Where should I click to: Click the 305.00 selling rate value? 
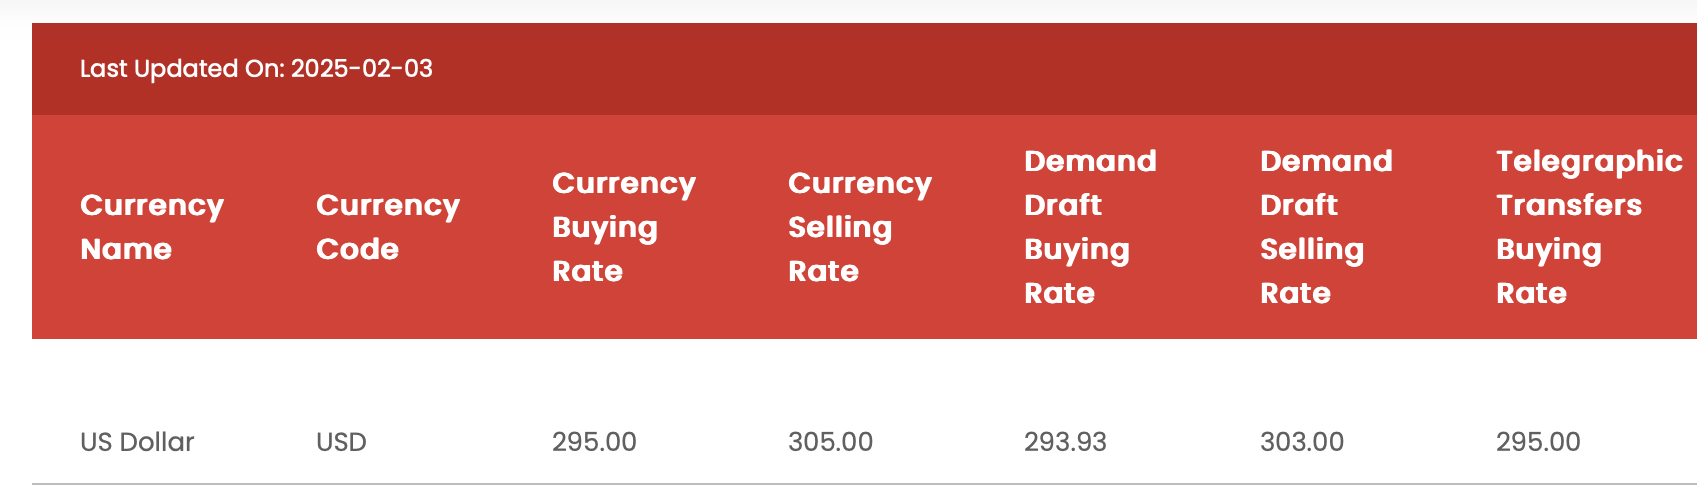(x=830, y=442)
